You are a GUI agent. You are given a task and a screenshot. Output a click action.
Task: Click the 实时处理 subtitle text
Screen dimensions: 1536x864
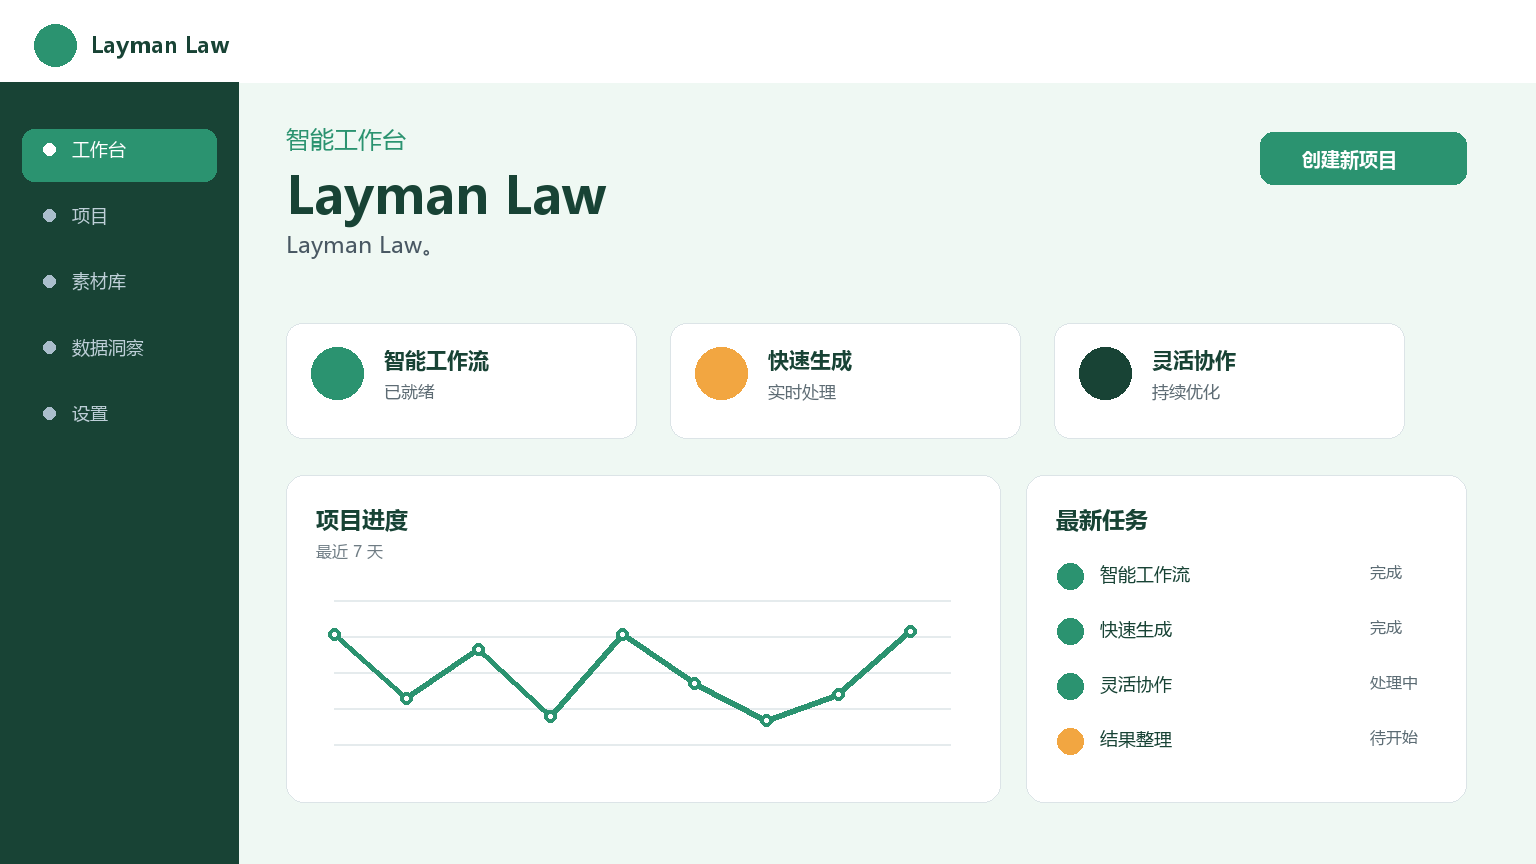(802, 392)
